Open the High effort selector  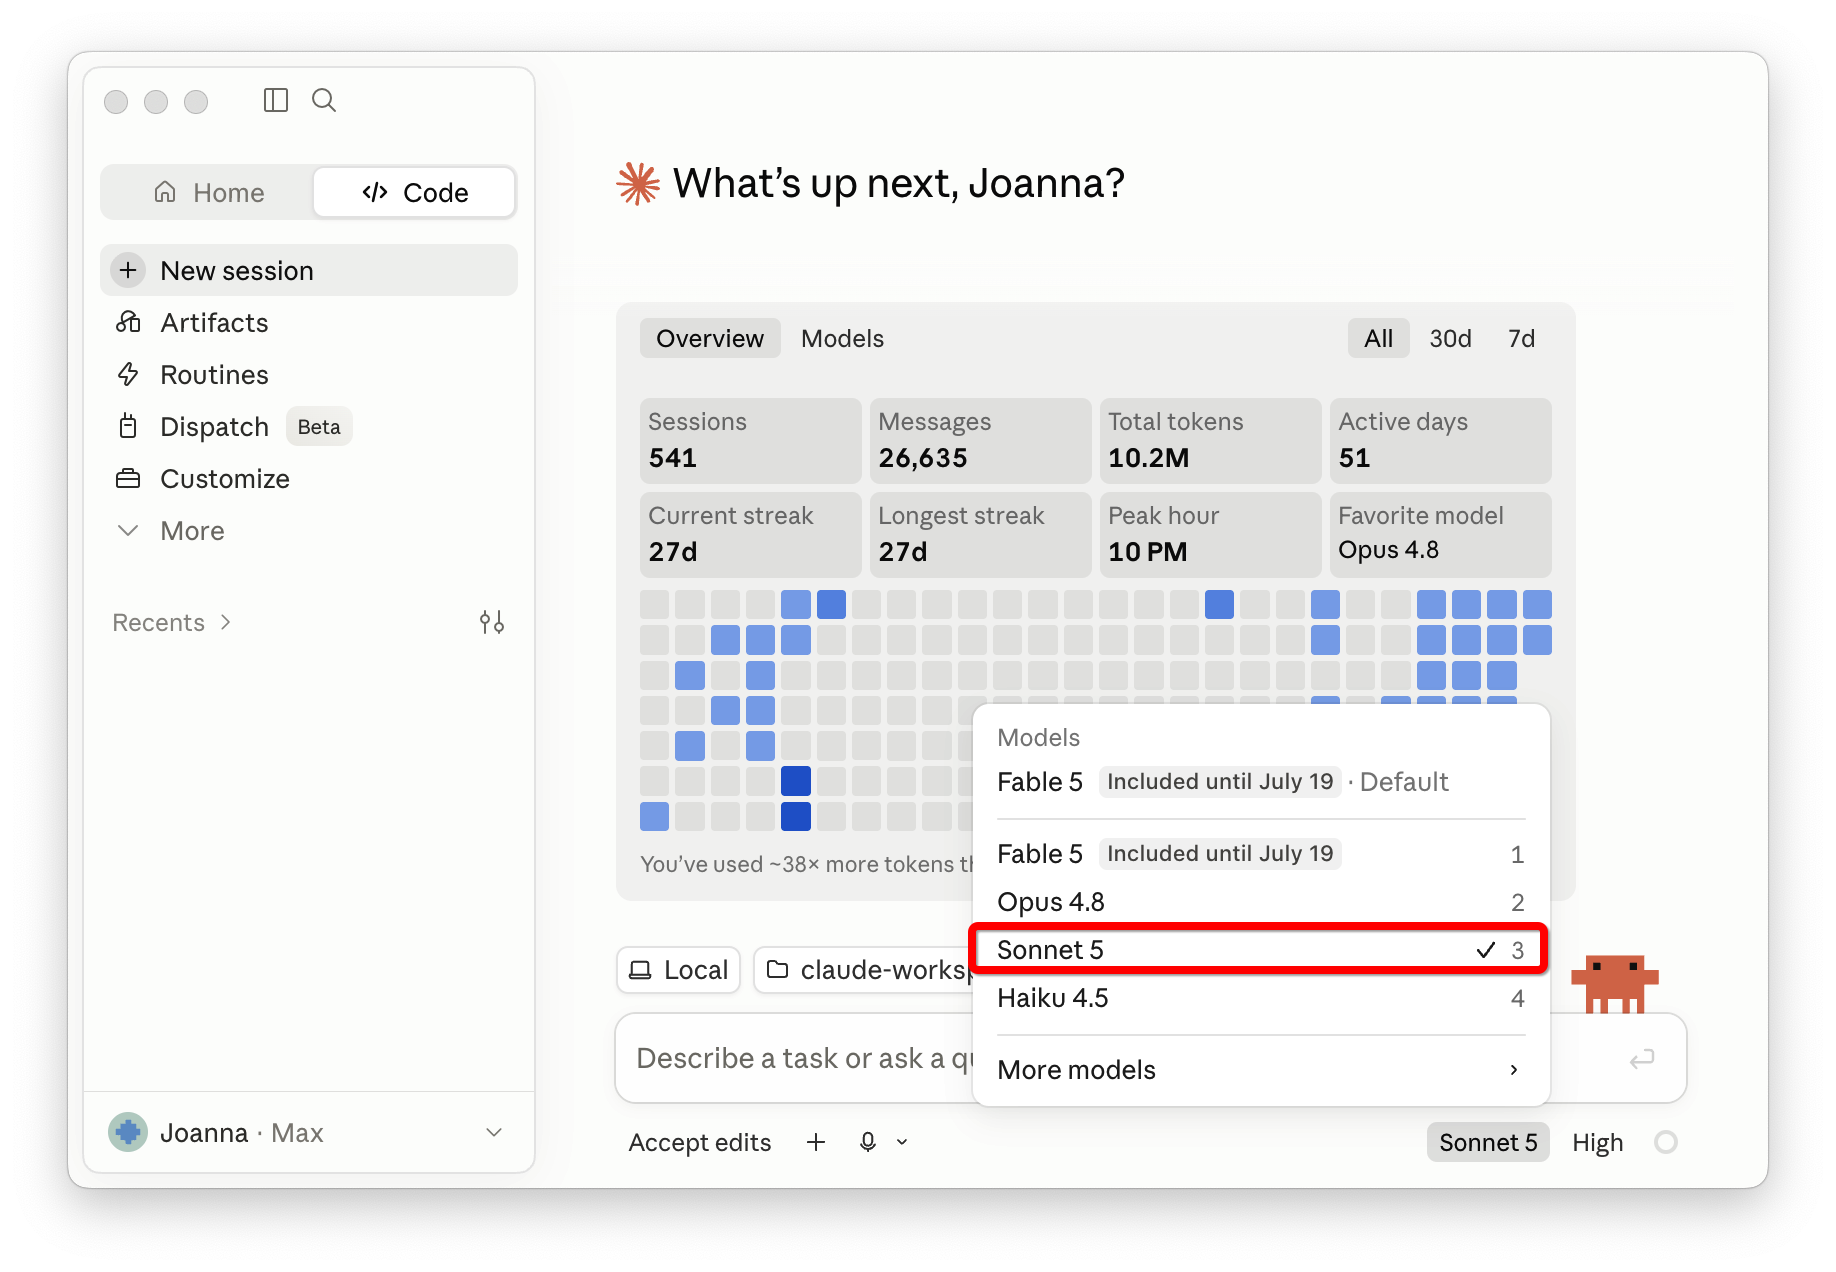pos(1597,1142)
